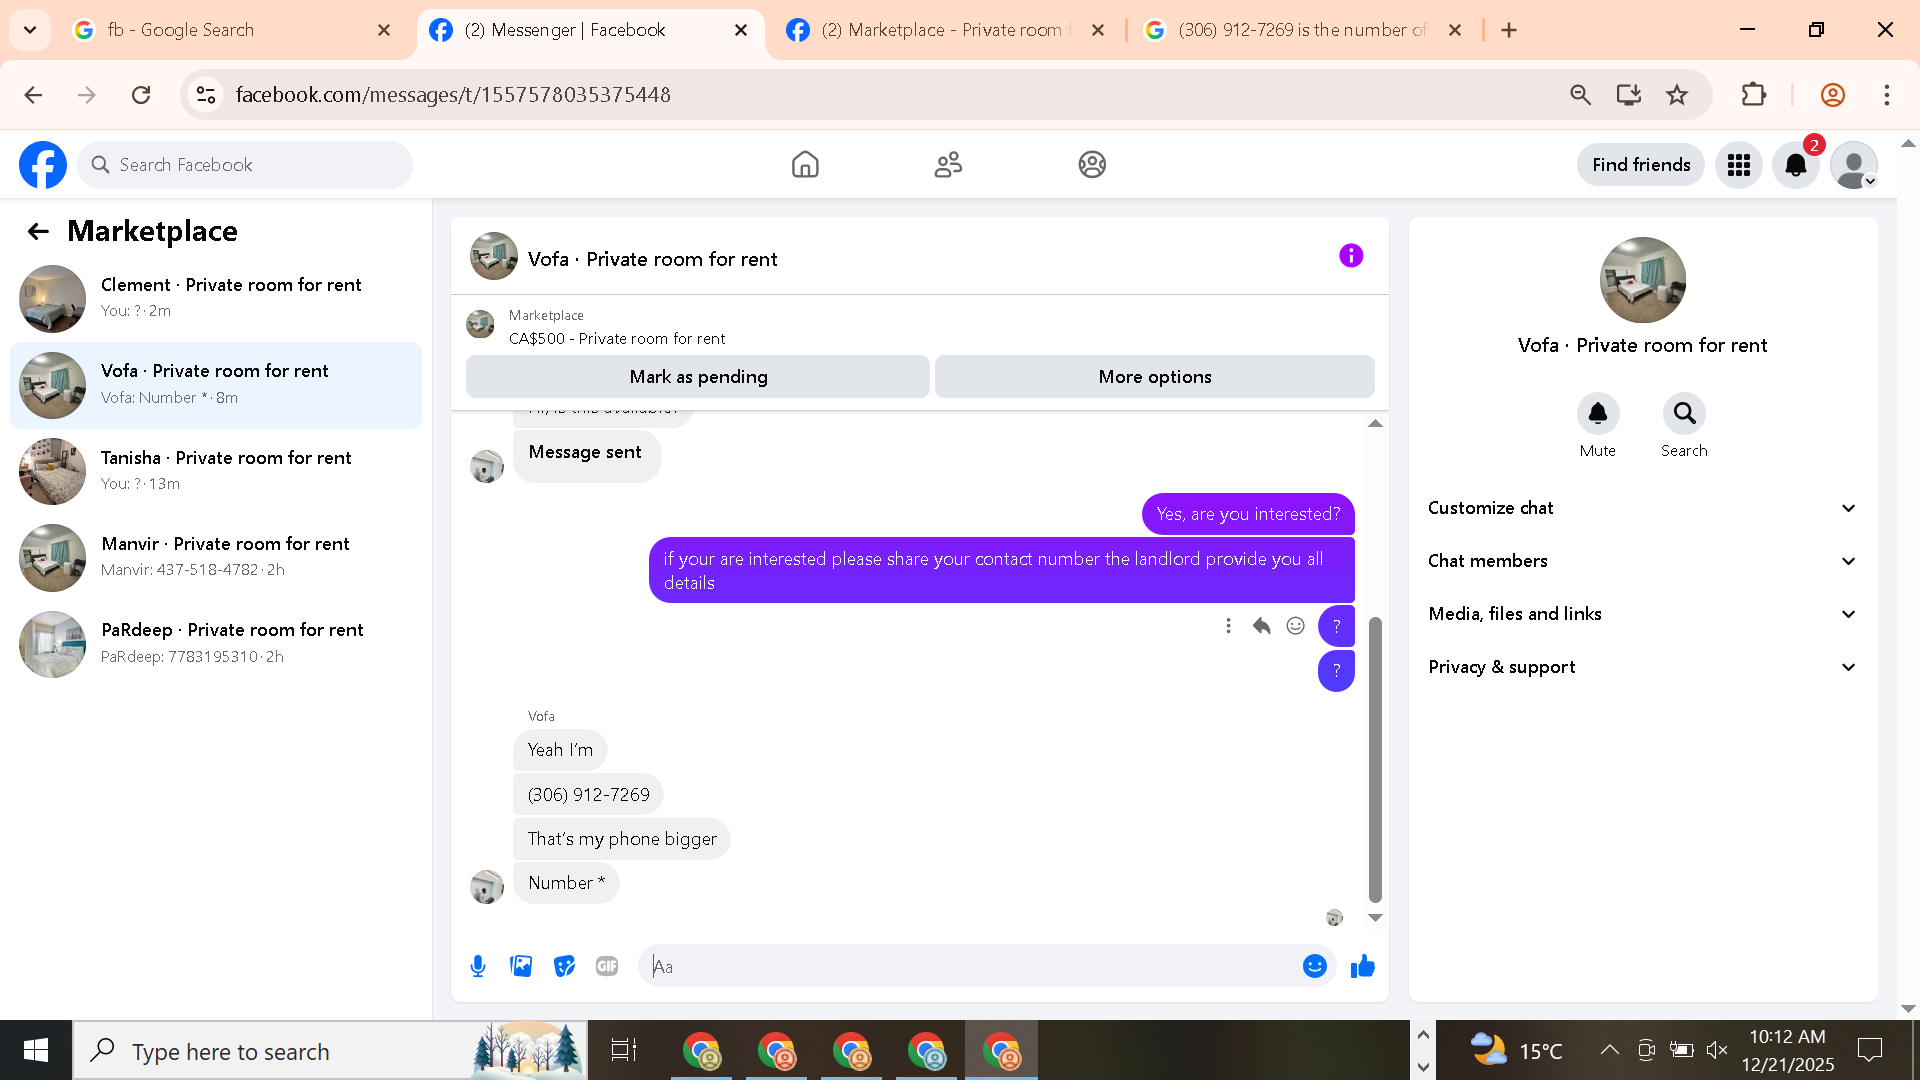Open Chrome profile icon

[1833, 95]
